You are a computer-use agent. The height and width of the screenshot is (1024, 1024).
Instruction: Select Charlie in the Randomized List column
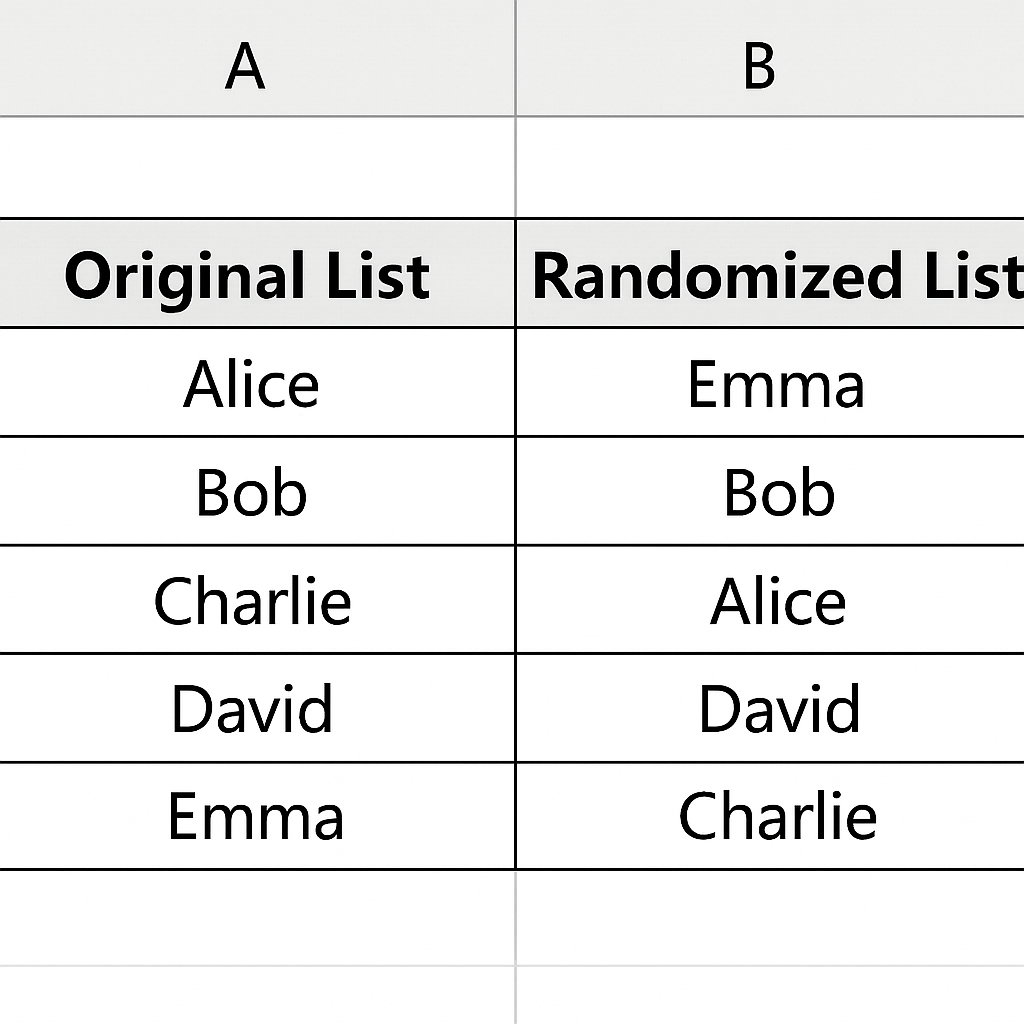(x=778, y=816)
